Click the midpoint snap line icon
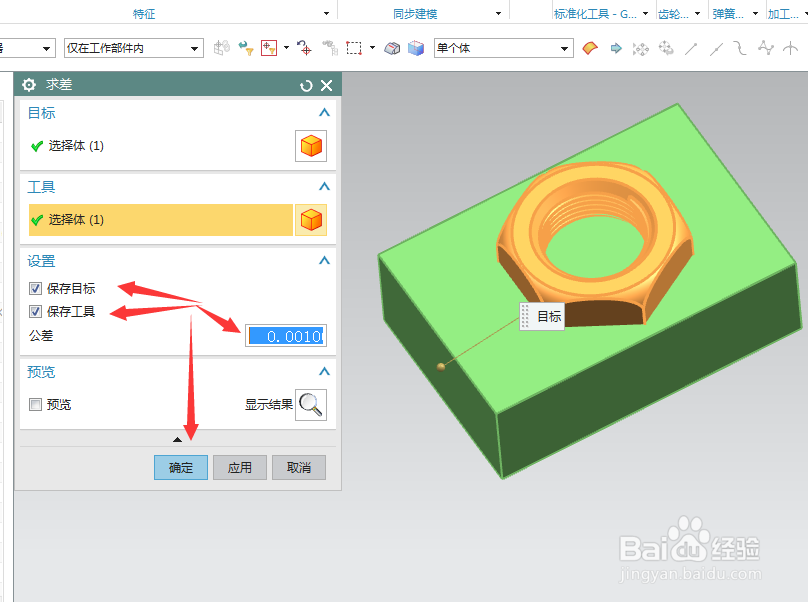Image resolution: width=808 pixels, height=602 pixels. pos(716,49)
